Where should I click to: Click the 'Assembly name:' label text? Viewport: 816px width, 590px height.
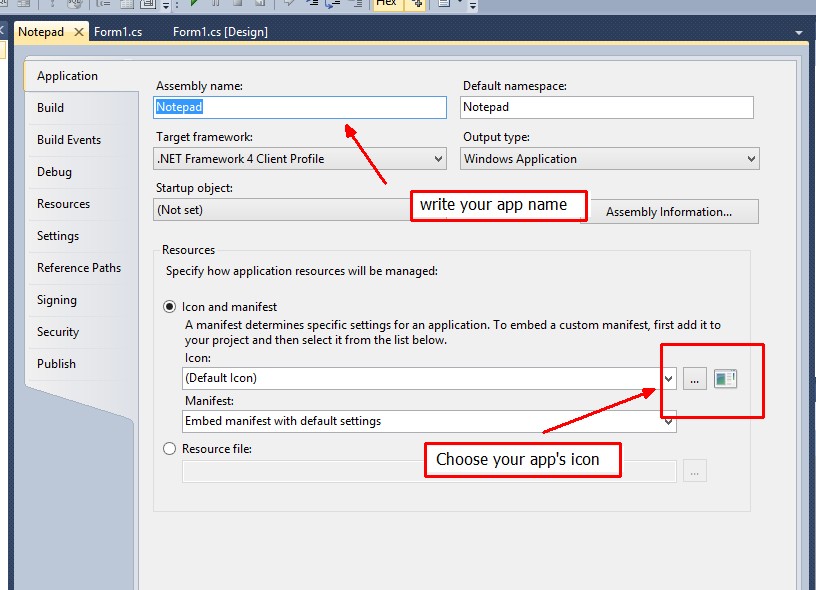(x=199, y=86)
